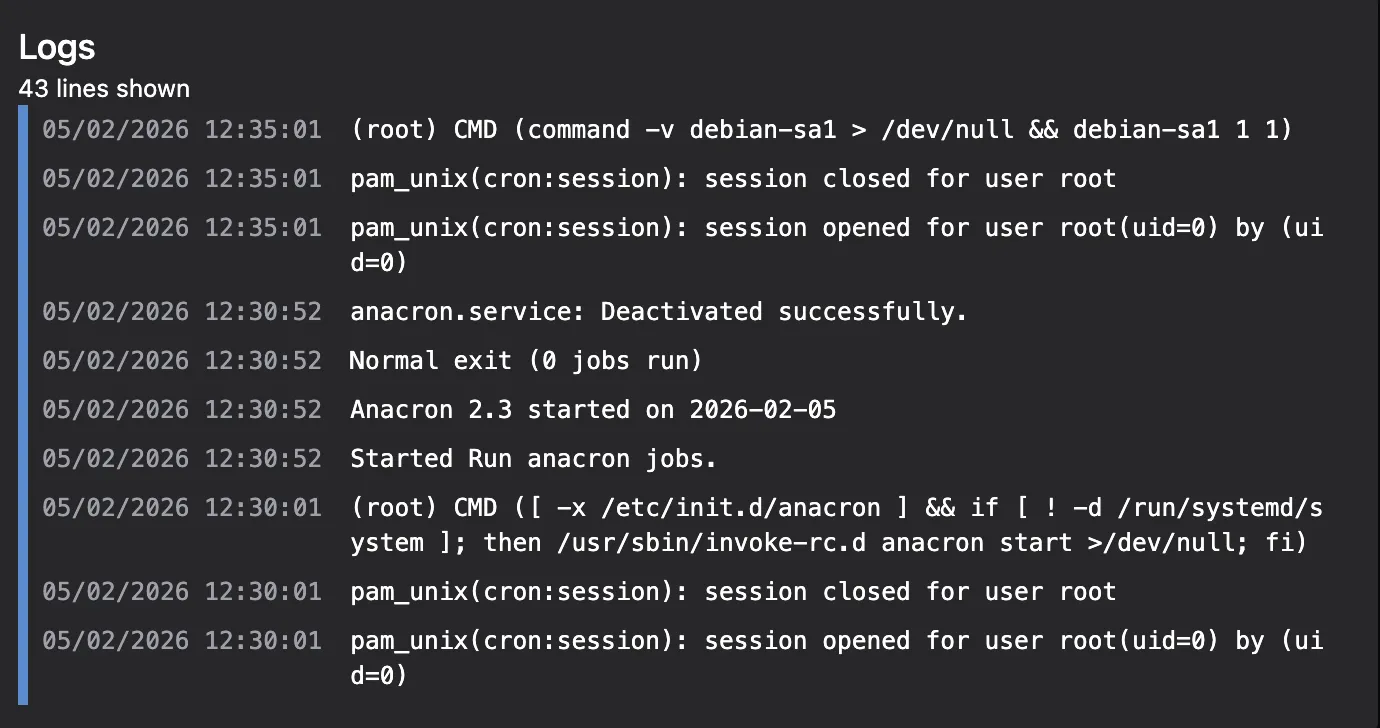Click timestamp of the invoke-rc.d CMD entry
1380x728 pixels.
click(182, 508)
